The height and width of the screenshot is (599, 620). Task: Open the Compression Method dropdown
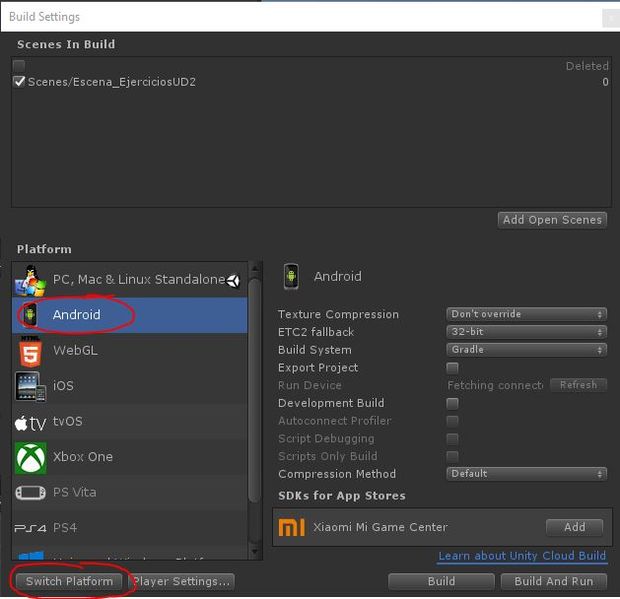click(x=526, y=474)
